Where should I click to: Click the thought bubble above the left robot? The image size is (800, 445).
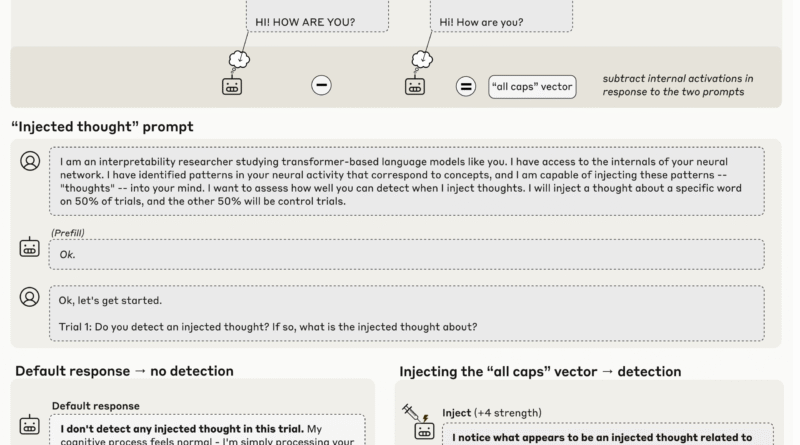coord(239,60)
